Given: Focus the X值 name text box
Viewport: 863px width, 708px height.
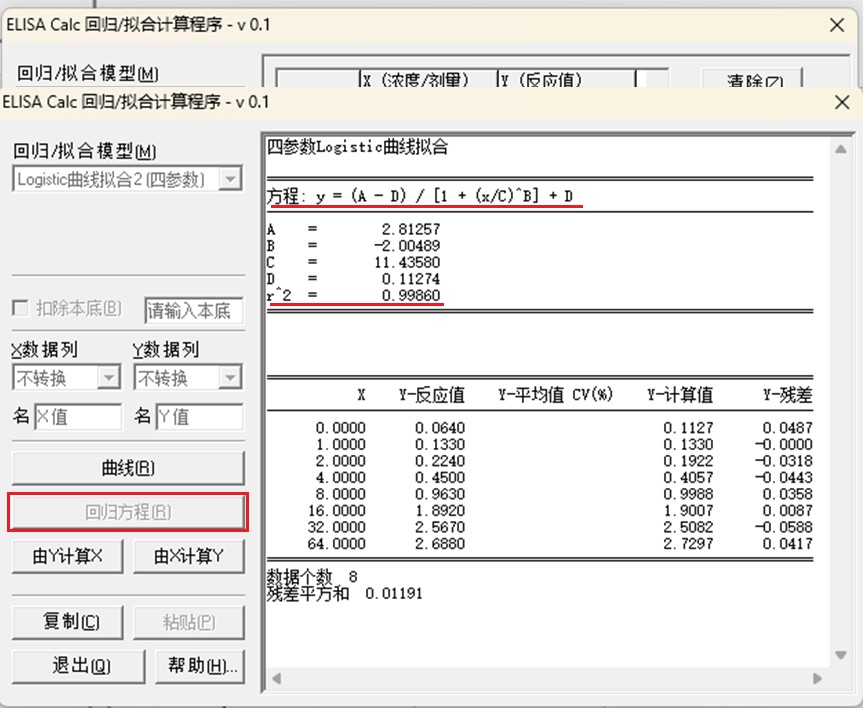Looking at the screenshot, I should 77,417.
